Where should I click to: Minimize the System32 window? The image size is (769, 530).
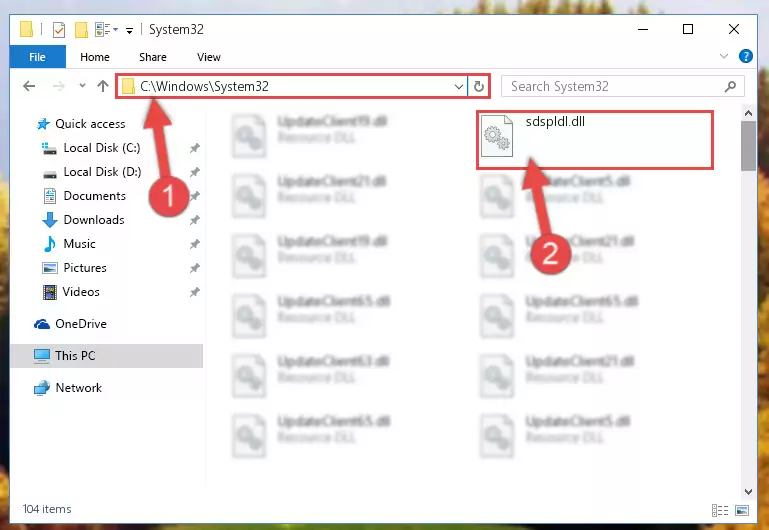(x=643, y=29)
